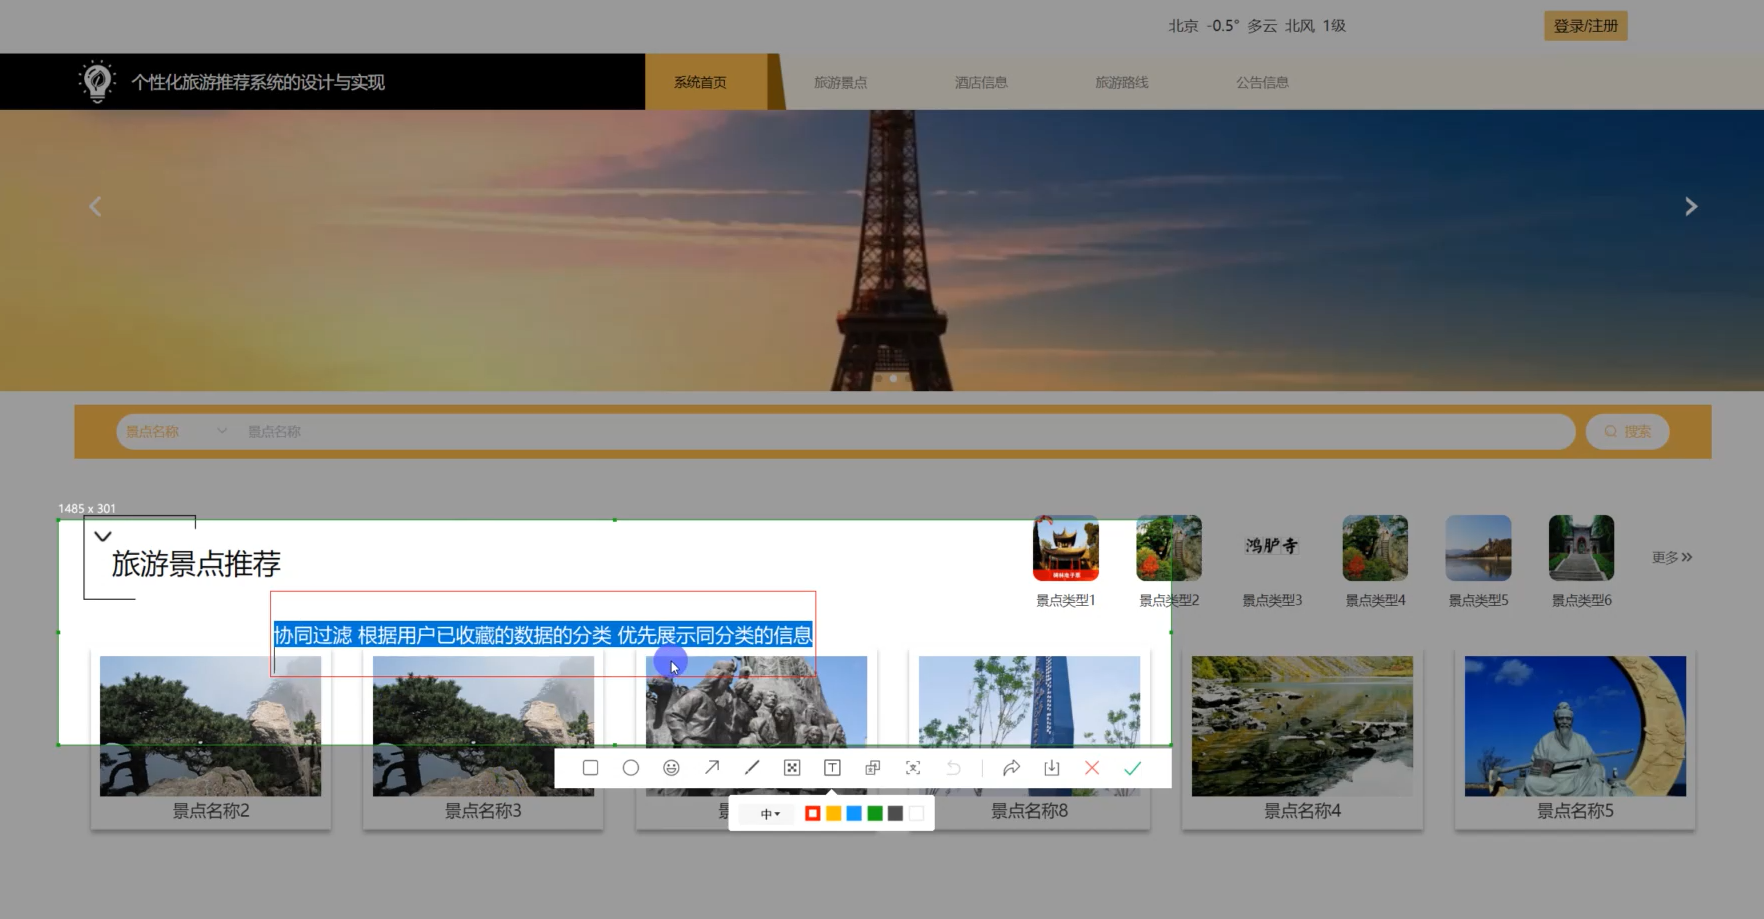This screenshot has width=1764, height=919.
Task: Pick the green color swatch
Action: pyautogui.click(x=875, y=814)
